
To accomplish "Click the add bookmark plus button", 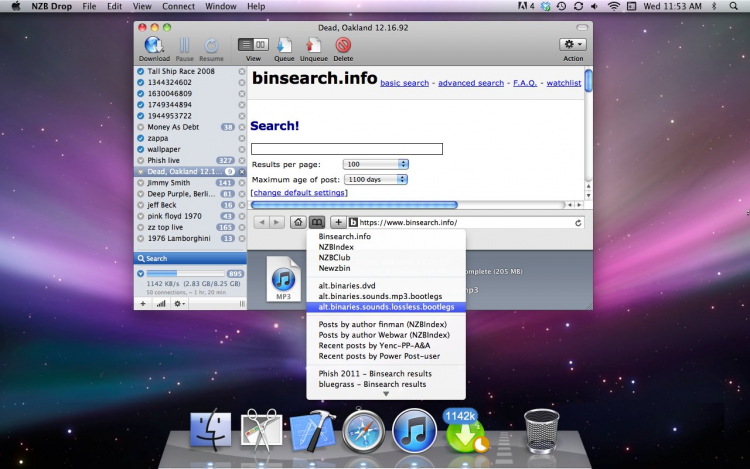I will click(x=338, y=222).
